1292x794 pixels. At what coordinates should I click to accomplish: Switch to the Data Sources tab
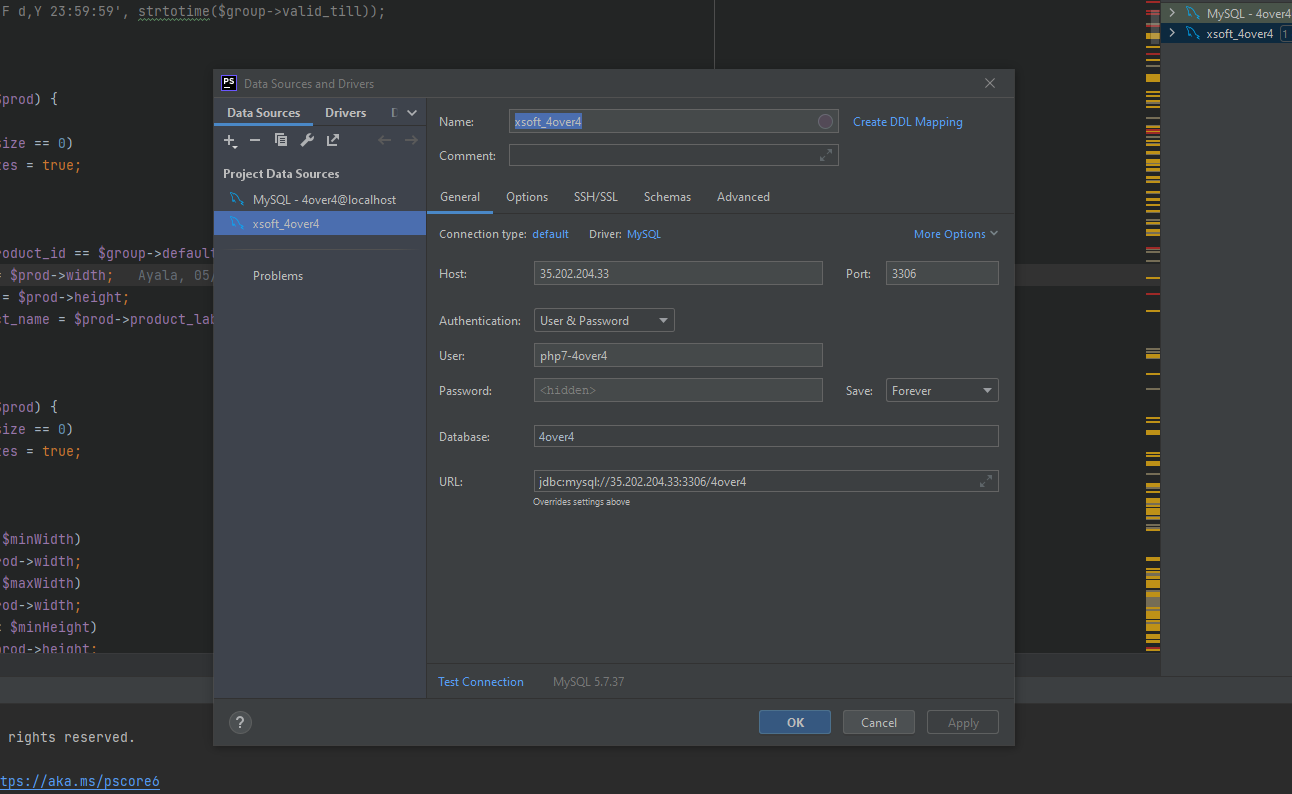pyautogui.click(x=264, y=113)
